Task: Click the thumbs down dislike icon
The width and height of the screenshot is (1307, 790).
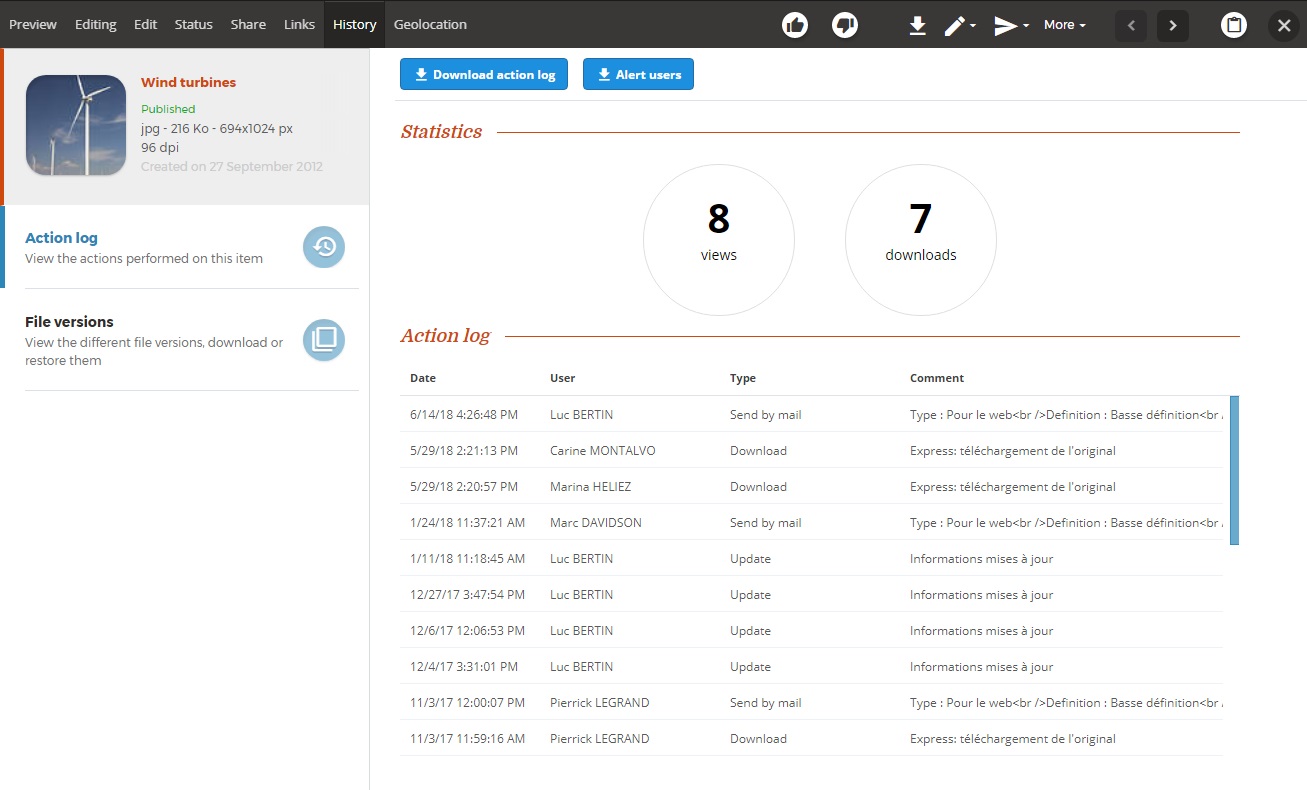Action: pyautogui.click(x=845, y=25)
